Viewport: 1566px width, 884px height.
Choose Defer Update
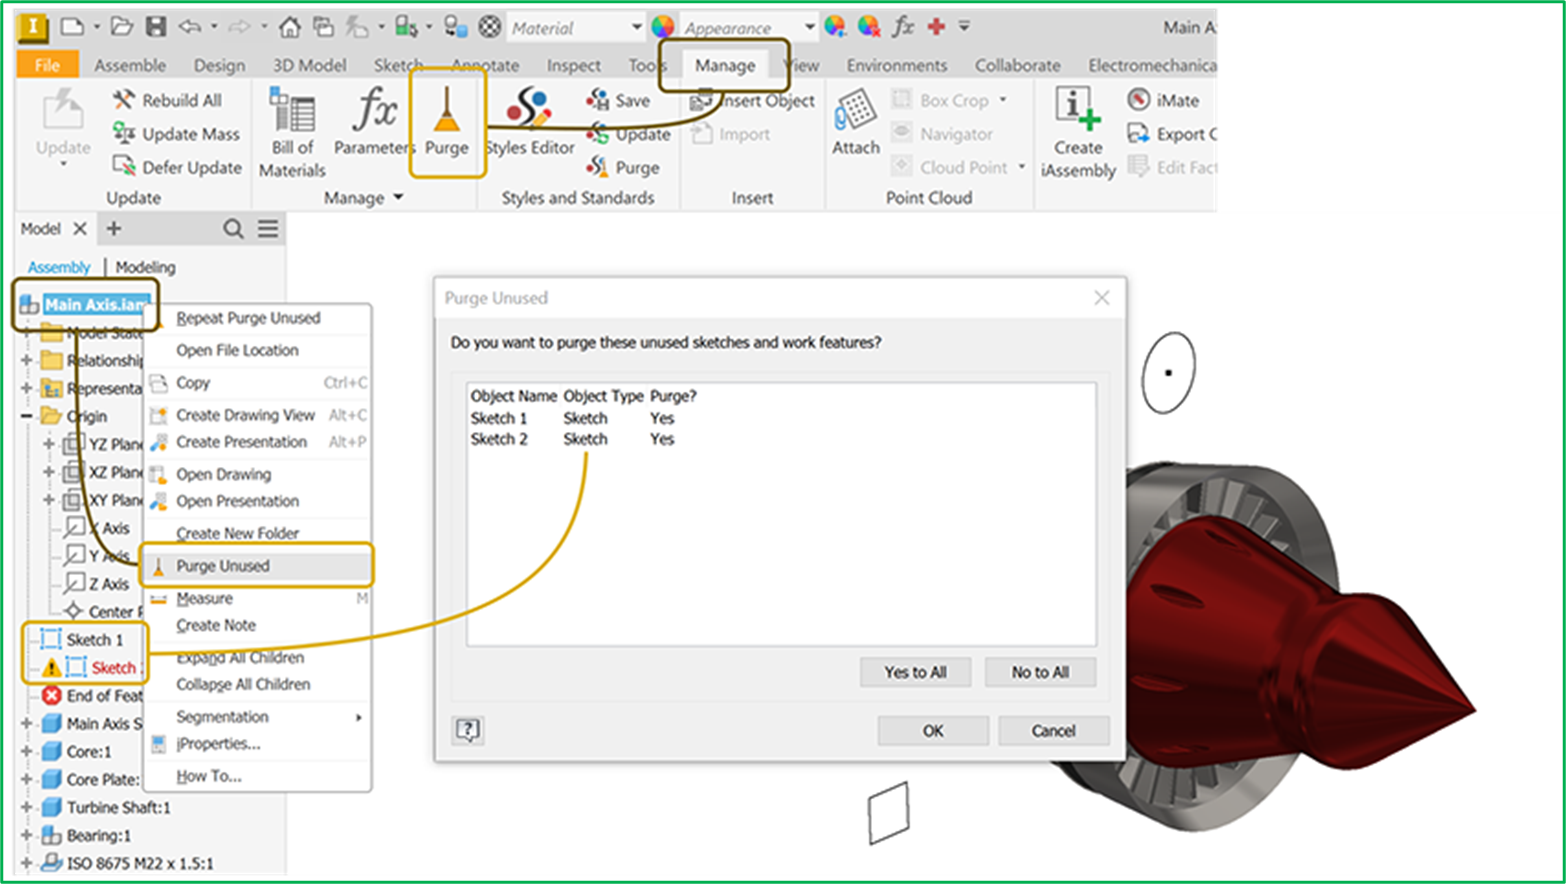coord(177,167)
